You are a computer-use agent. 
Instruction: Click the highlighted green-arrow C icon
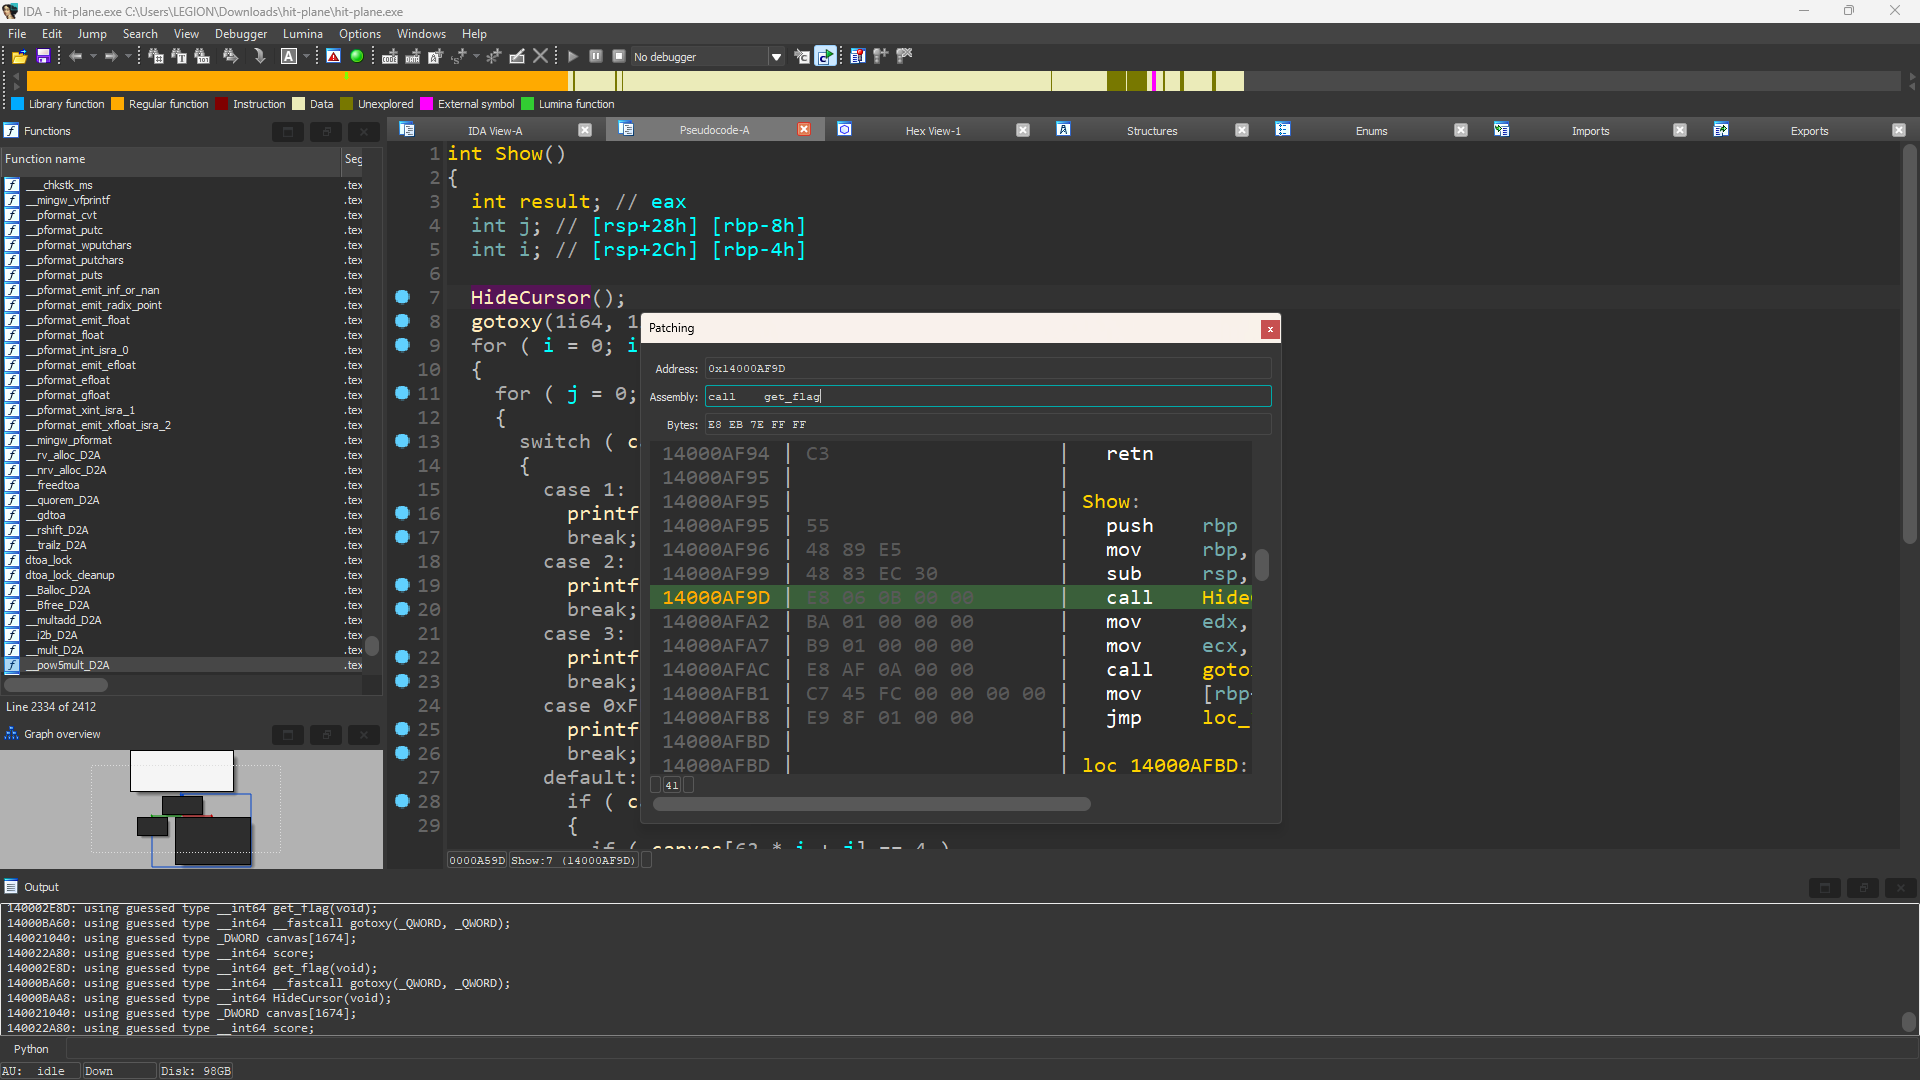click(825, 57)
